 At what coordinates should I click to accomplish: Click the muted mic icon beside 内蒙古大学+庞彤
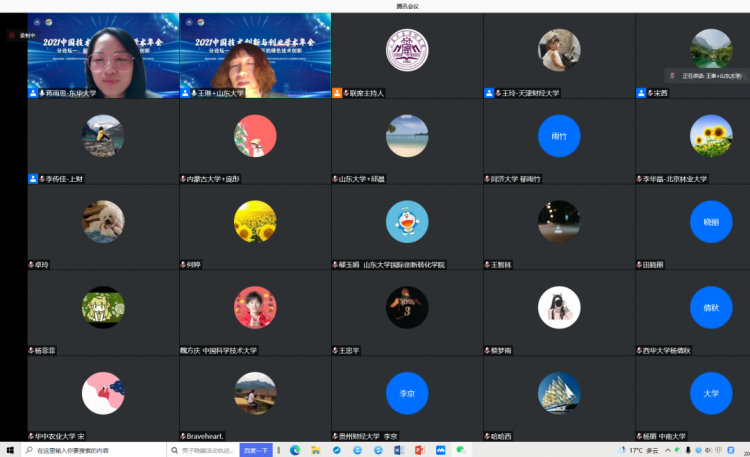[x=183, y=179]
